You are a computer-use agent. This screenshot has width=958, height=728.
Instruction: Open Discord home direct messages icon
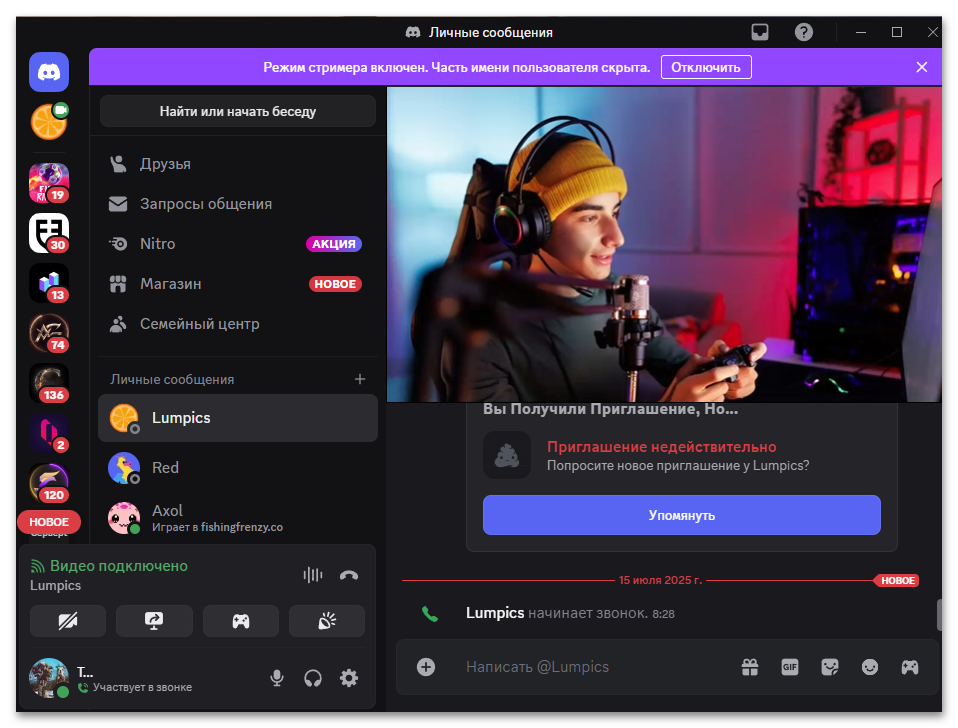click(49, 72)
